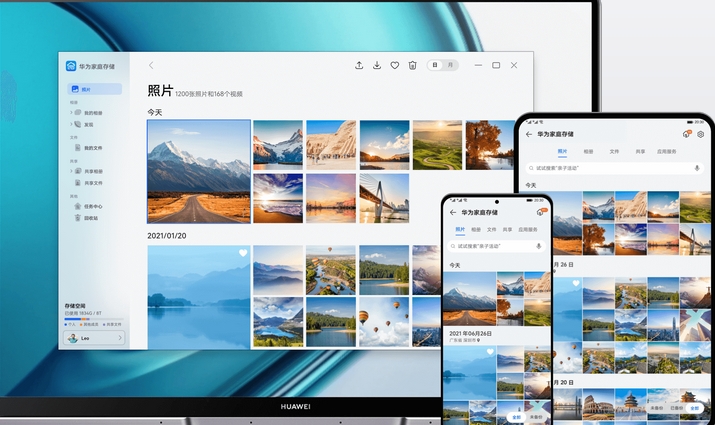
Task: Open the large mountain road photo on laptop
Action: [x=199, y=171]
